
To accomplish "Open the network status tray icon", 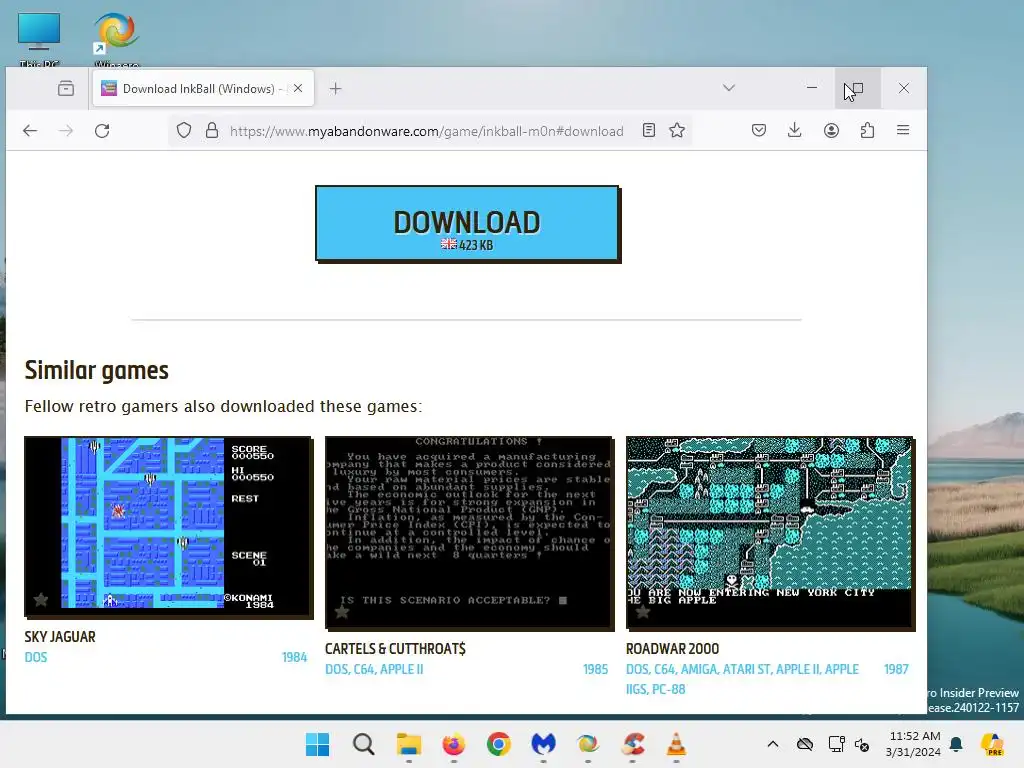I will click(x=836, y=744).
